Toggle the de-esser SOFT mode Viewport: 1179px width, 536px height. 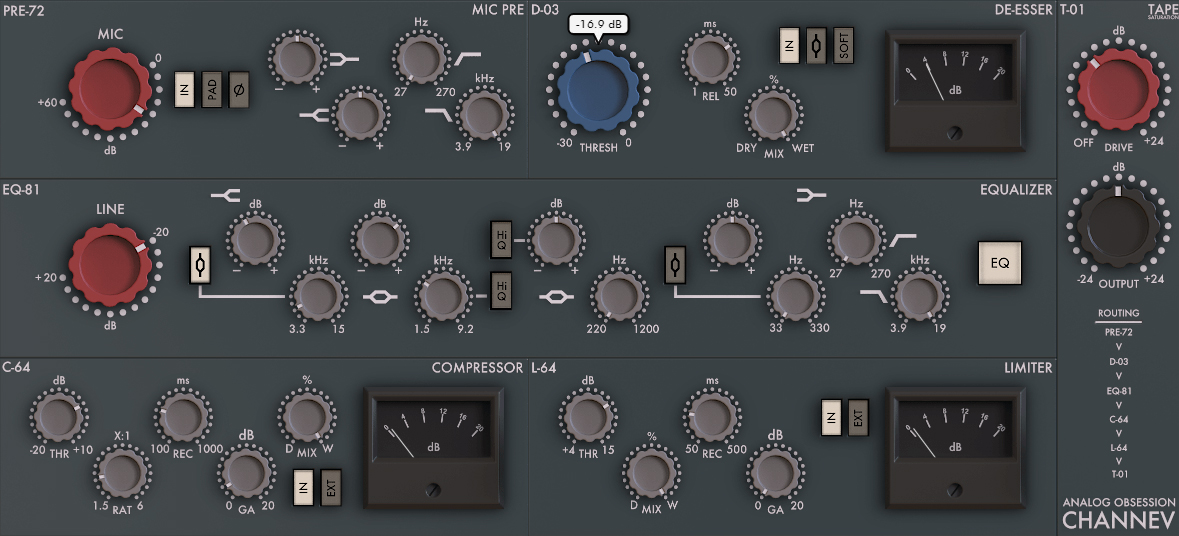(x=845, y=46)
